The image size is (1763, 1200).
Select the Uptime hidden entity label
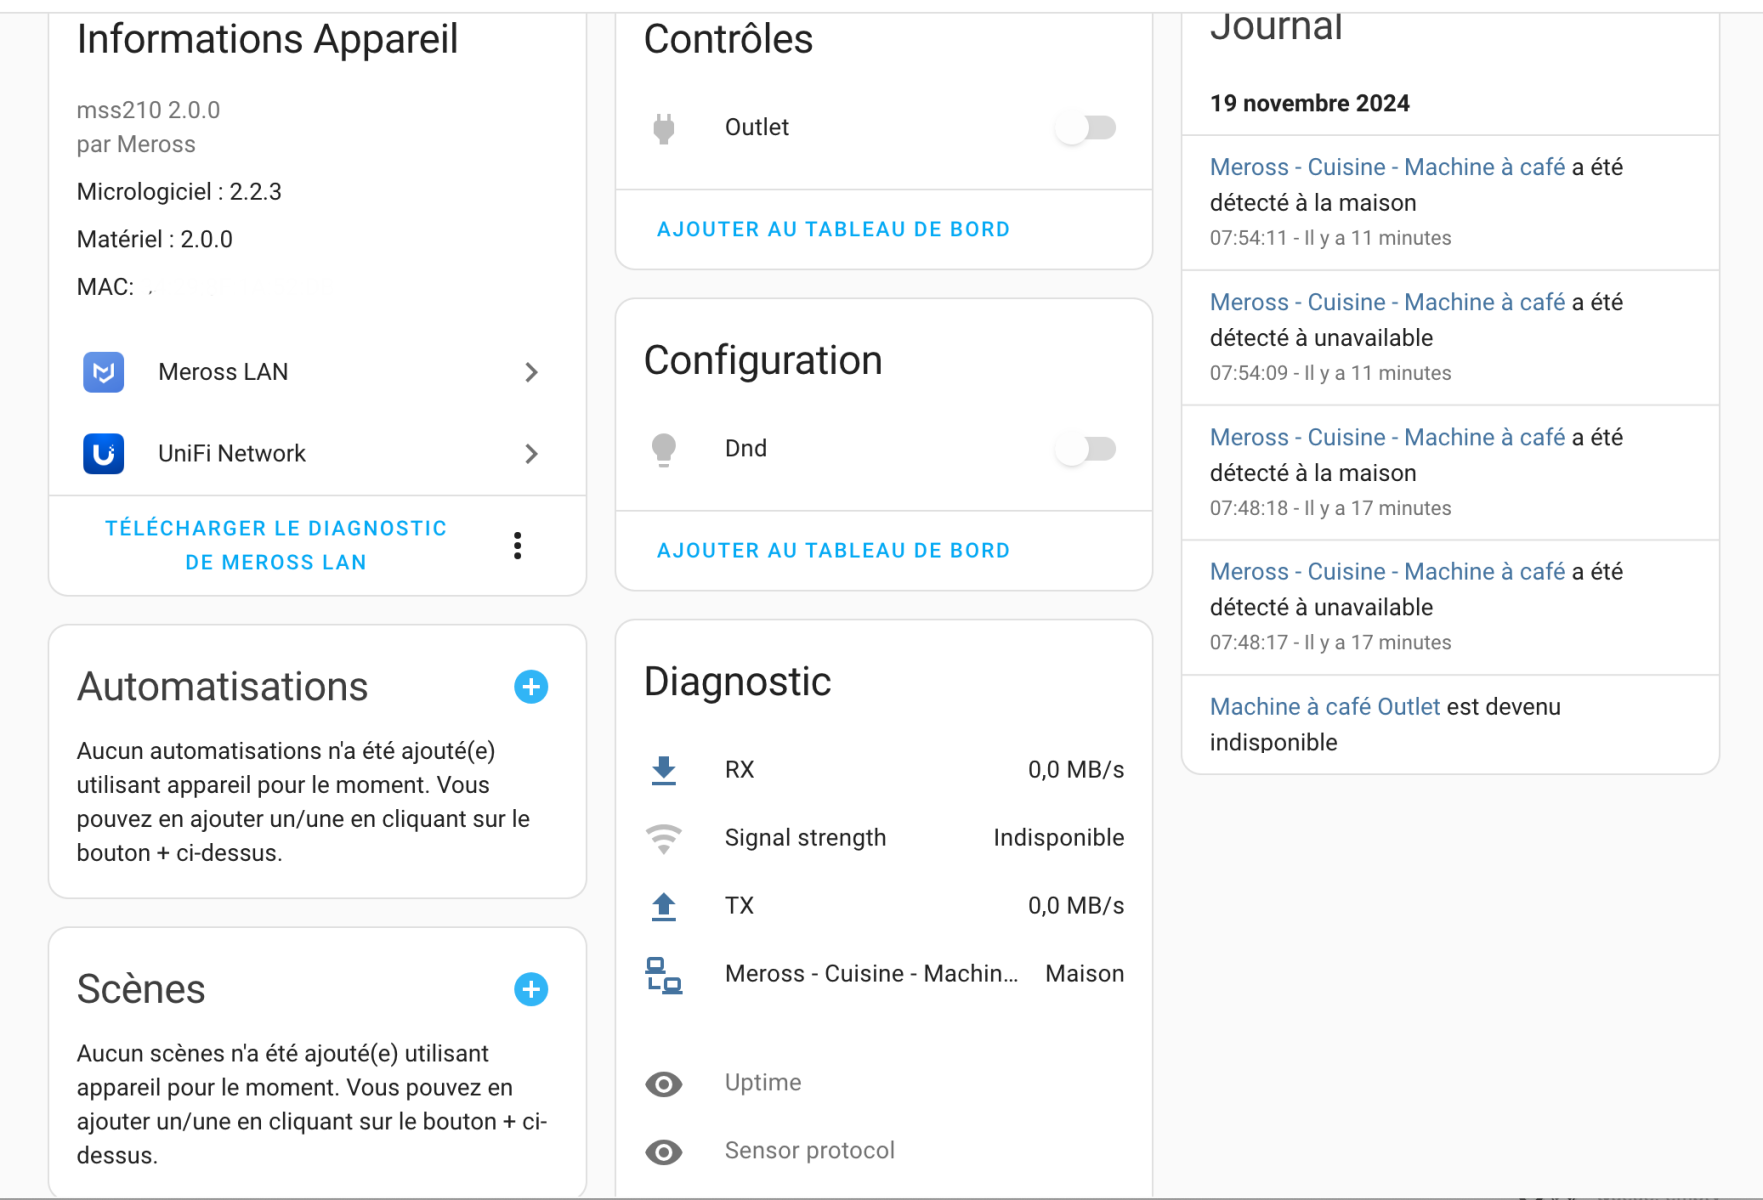pyautogui.click(x=763, y=1082)
